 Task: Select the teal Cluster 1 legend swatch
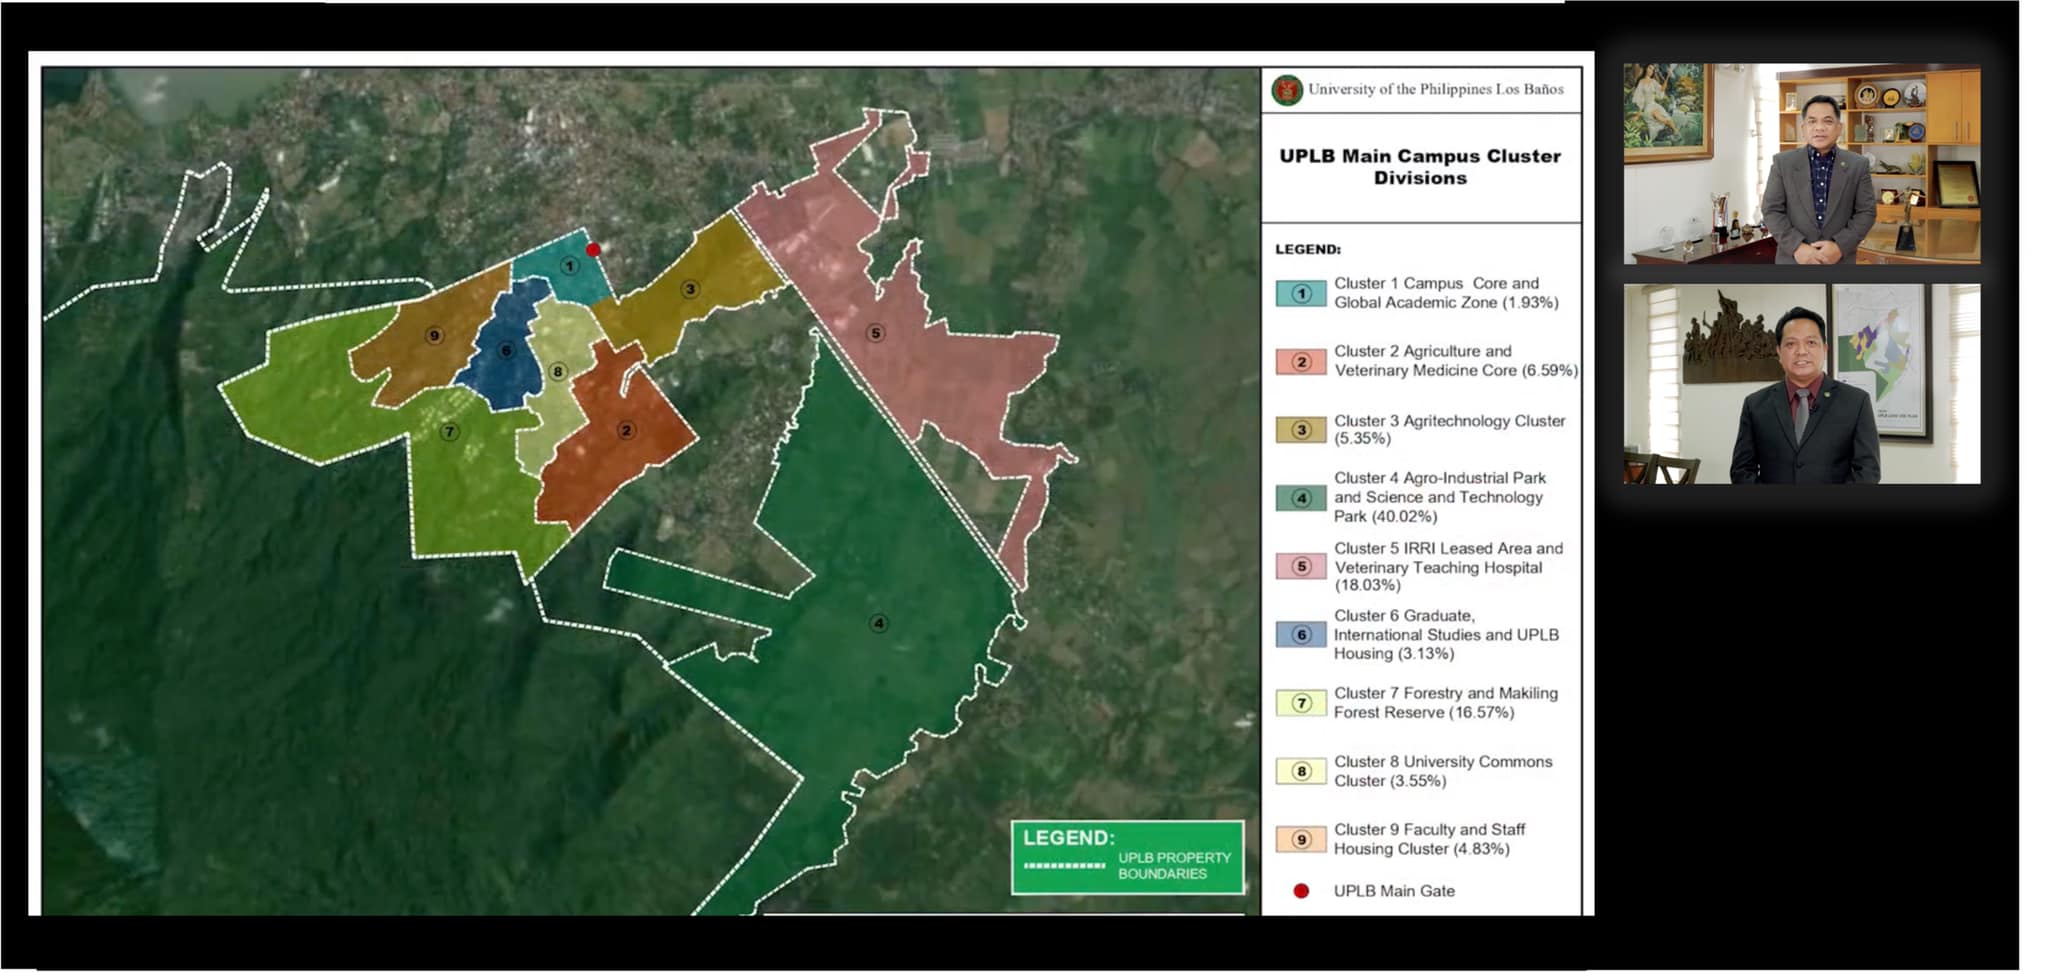pos(1301,294)
